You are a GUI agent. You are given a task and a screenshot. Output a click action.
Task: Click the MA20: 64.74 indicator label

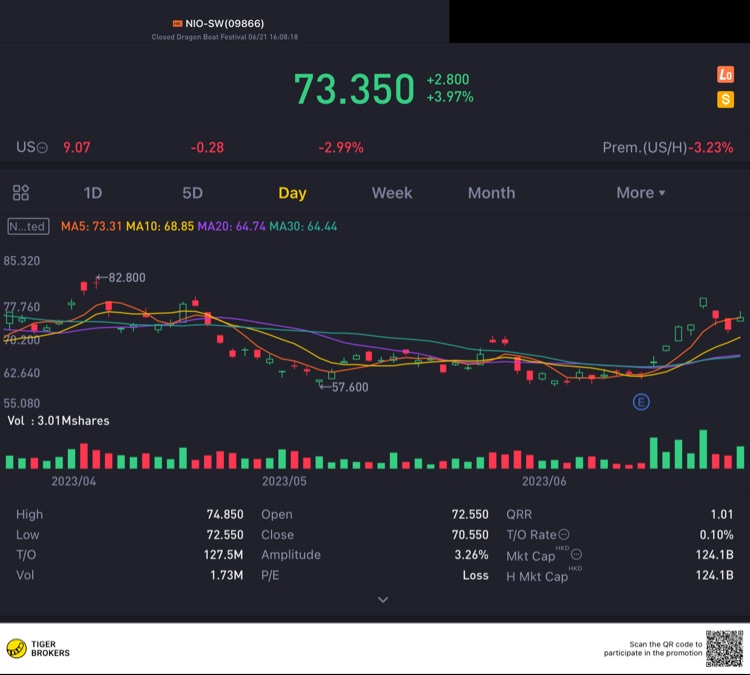[x=232, y=226]
